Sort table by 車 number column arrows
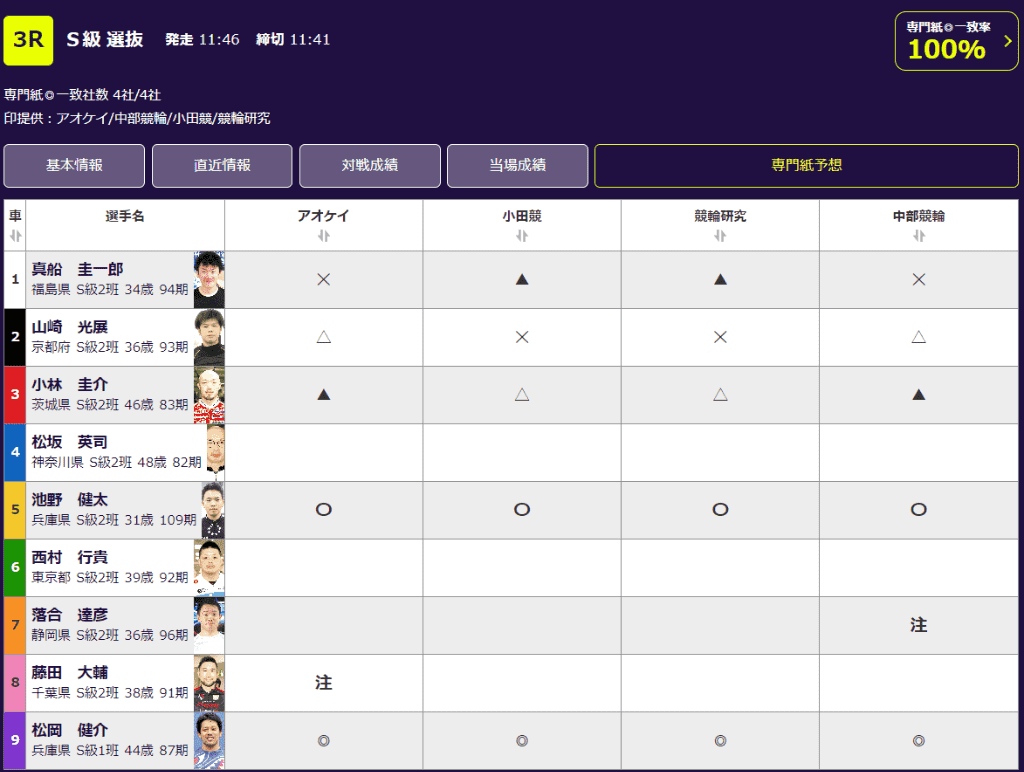The image size is (1024, 772). coord(15,236)
